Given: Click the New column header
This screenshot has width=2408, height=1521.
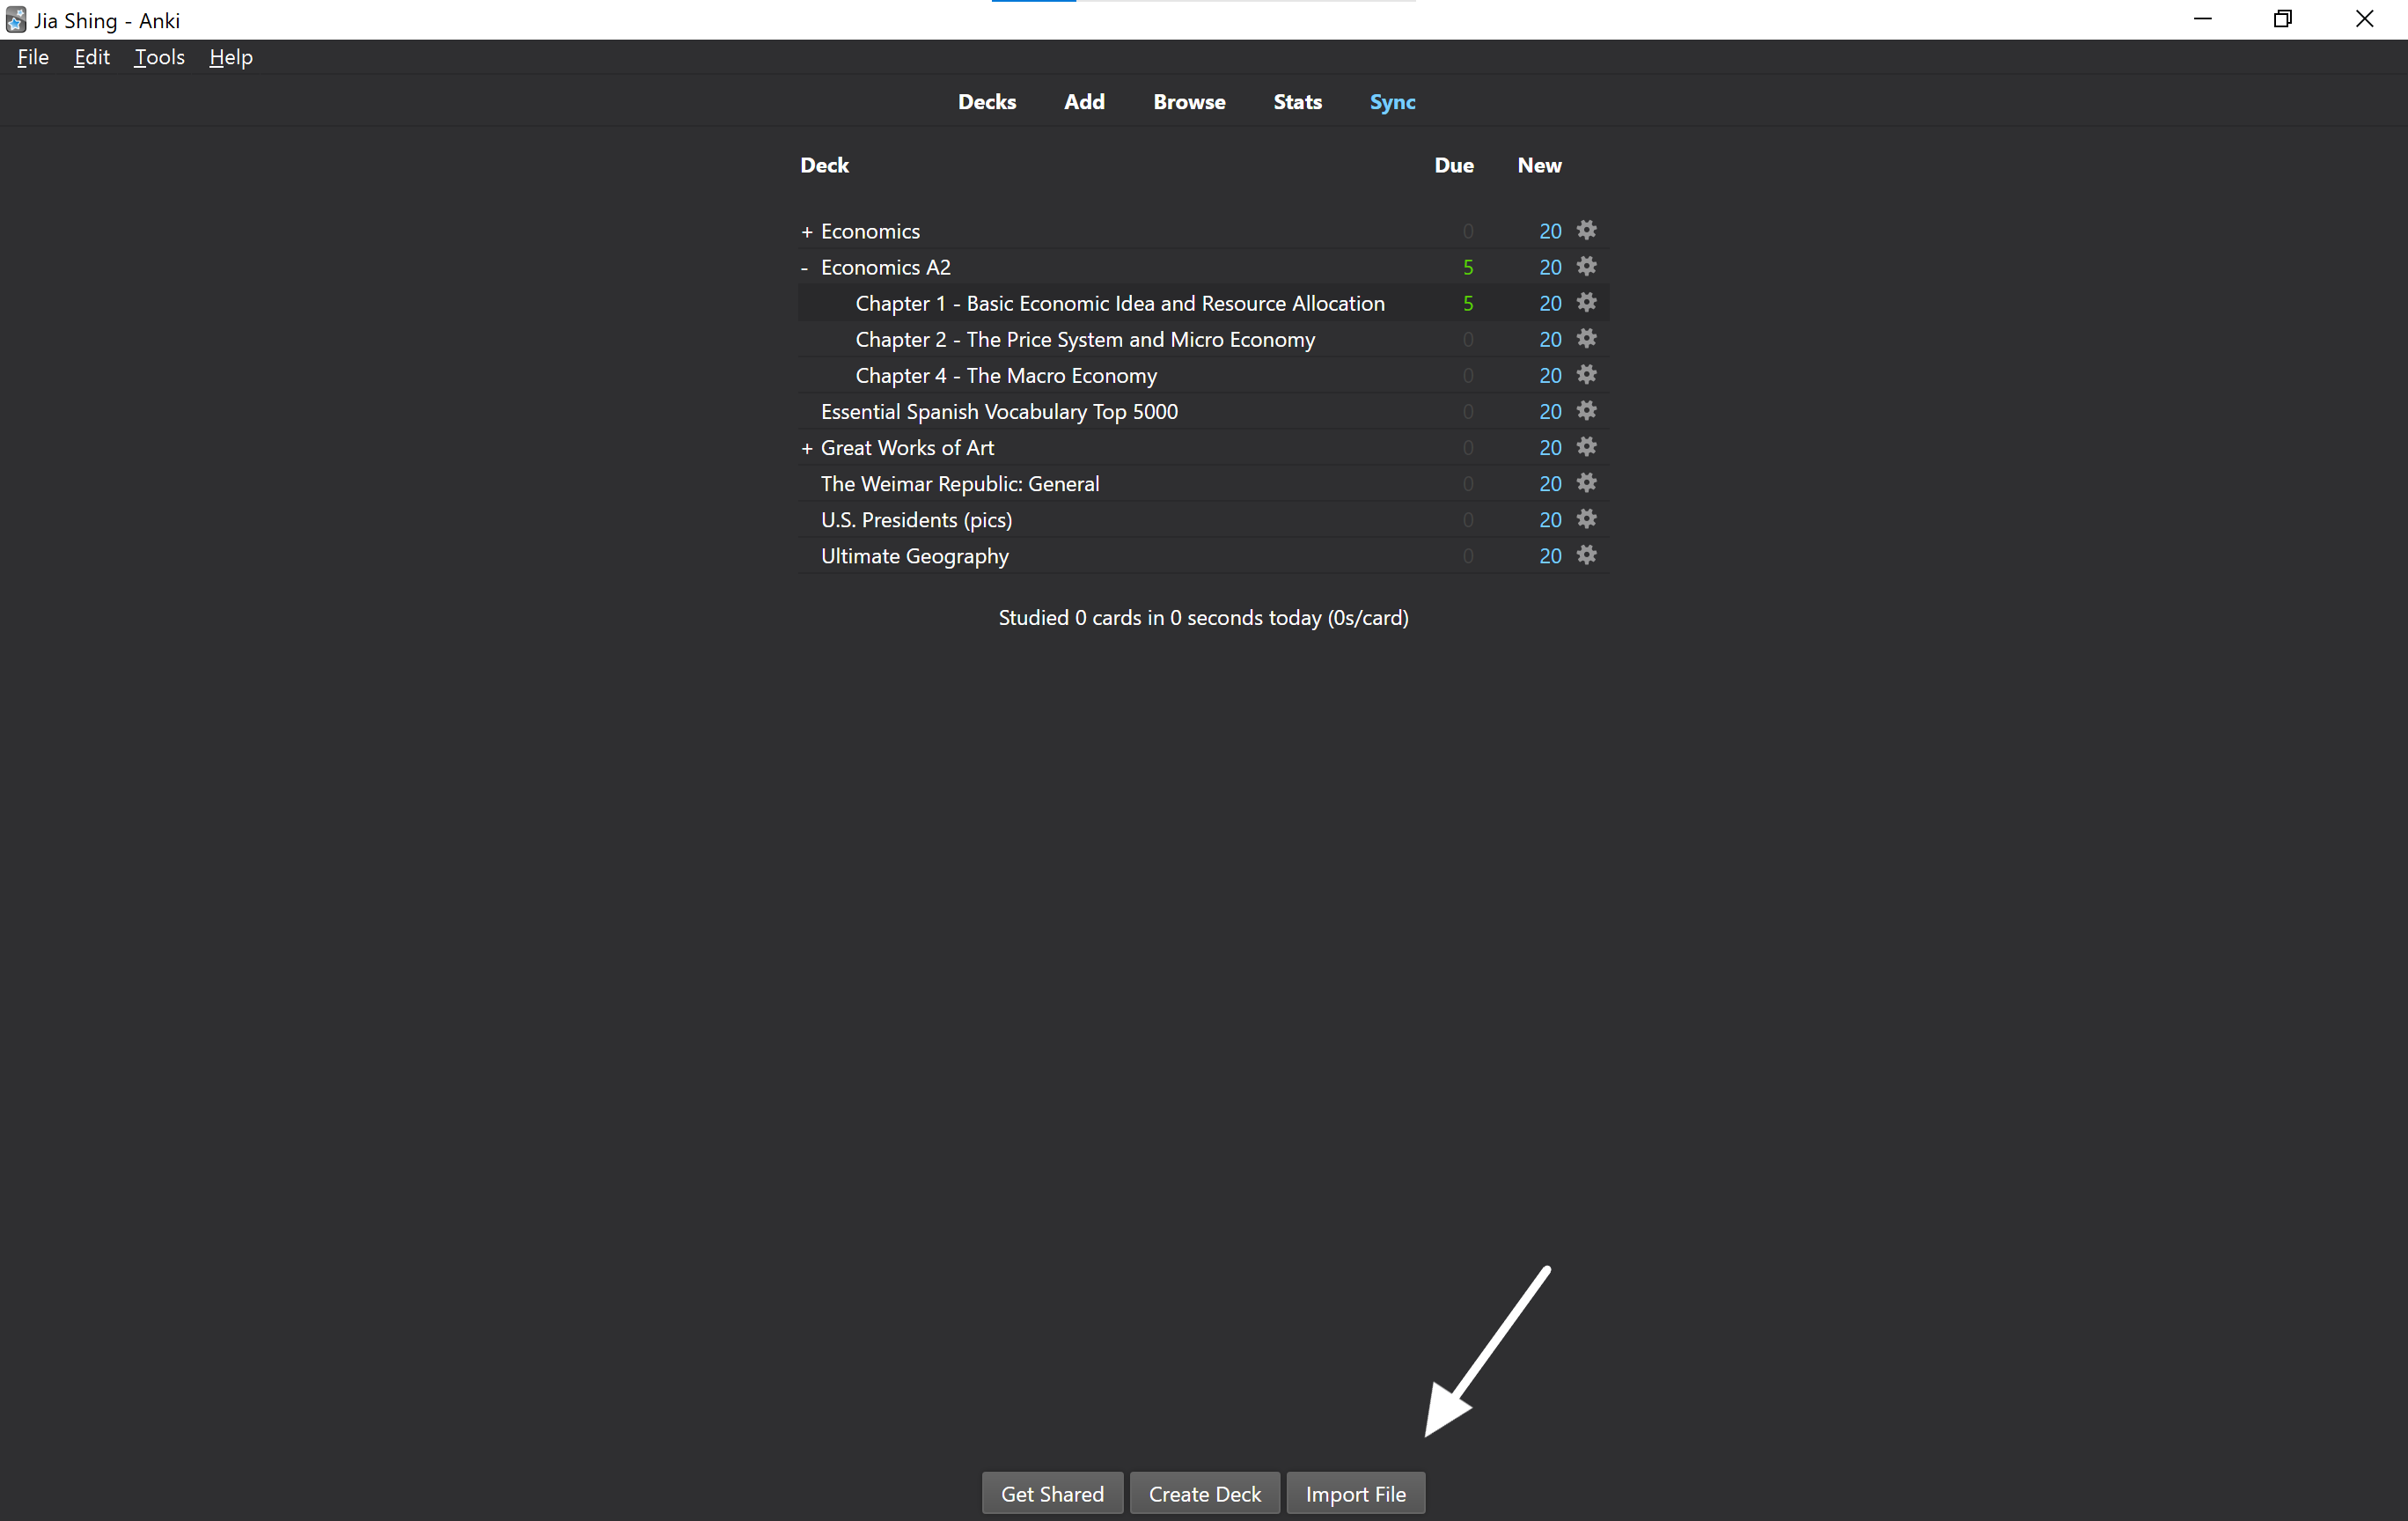Looking at the screenshot, I should point(1539,165).
